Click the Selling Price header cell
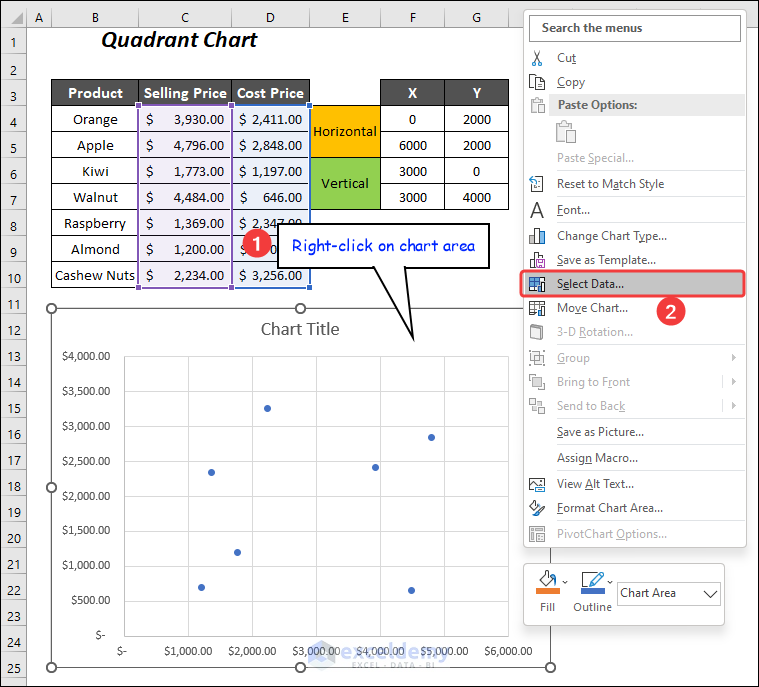 click(x=185, y=93)
